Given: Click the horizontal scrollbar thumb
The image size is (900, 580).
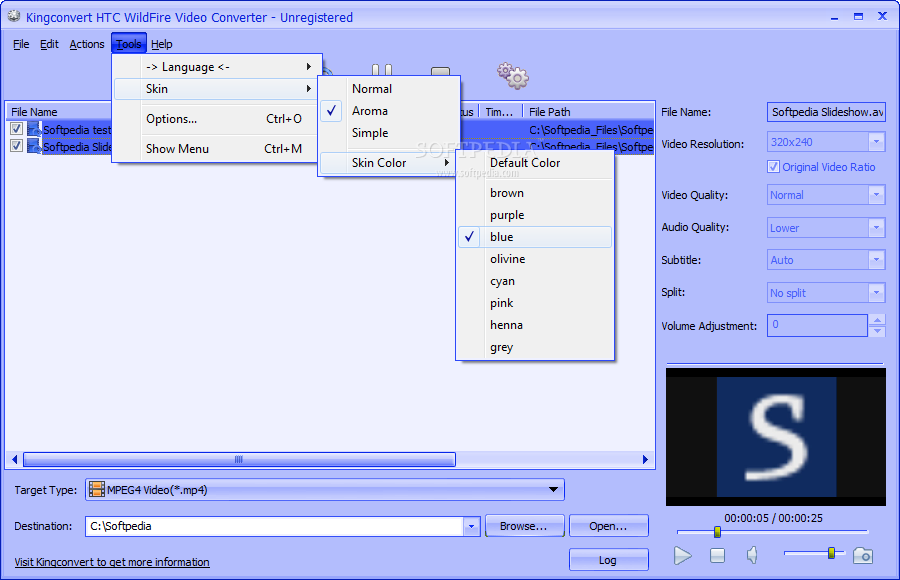Looking at the screenshot, I should (239, 459).
